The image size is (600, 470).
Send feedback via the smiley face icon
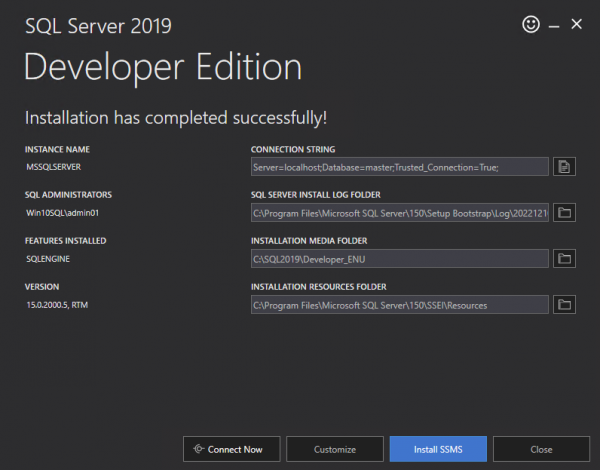pyautogui.click(x=531, y=24)
